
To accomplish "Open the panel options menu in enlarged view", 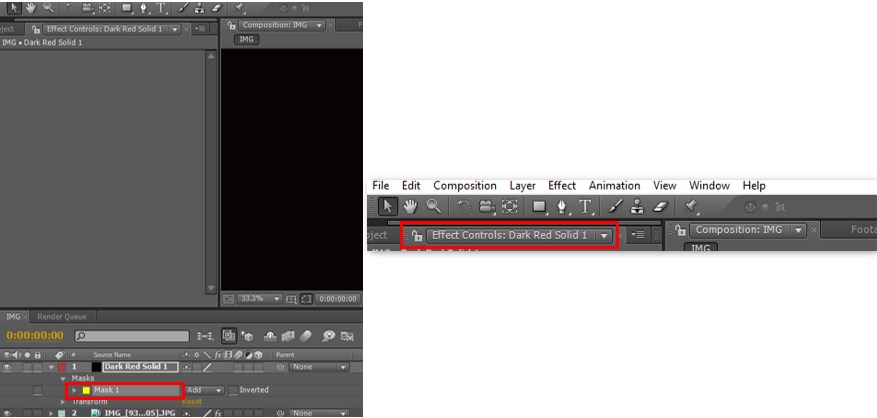I will pos(638,236).
